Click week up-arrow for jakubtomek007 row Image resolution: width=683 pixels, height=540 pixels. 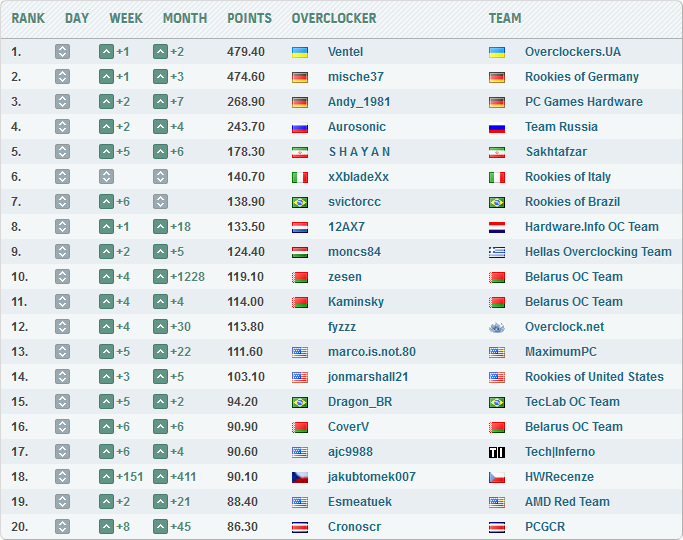(x=106, y=477)
